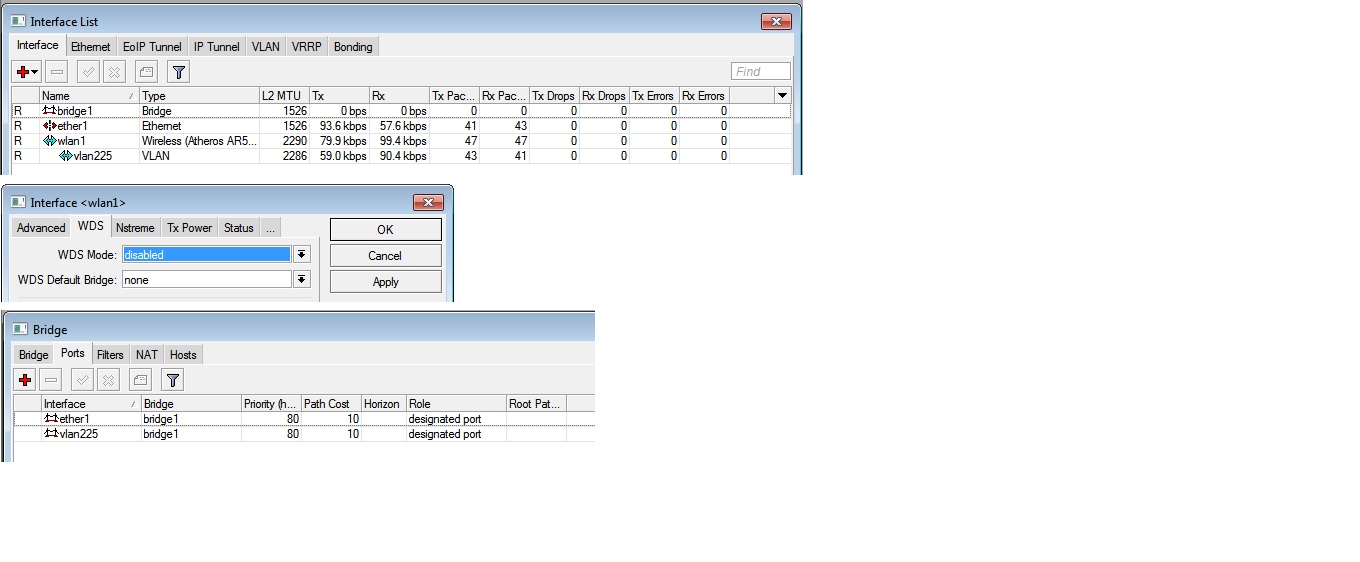Viewport: 1360px width, 562px height.
Task: Click the Find search field in Interface List
Action: [x=761, y=71]
